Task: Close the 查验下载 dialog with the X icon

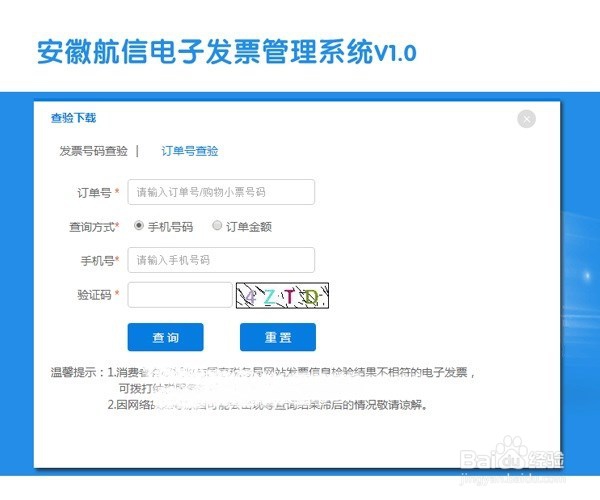Action: (x=527, y=119)
